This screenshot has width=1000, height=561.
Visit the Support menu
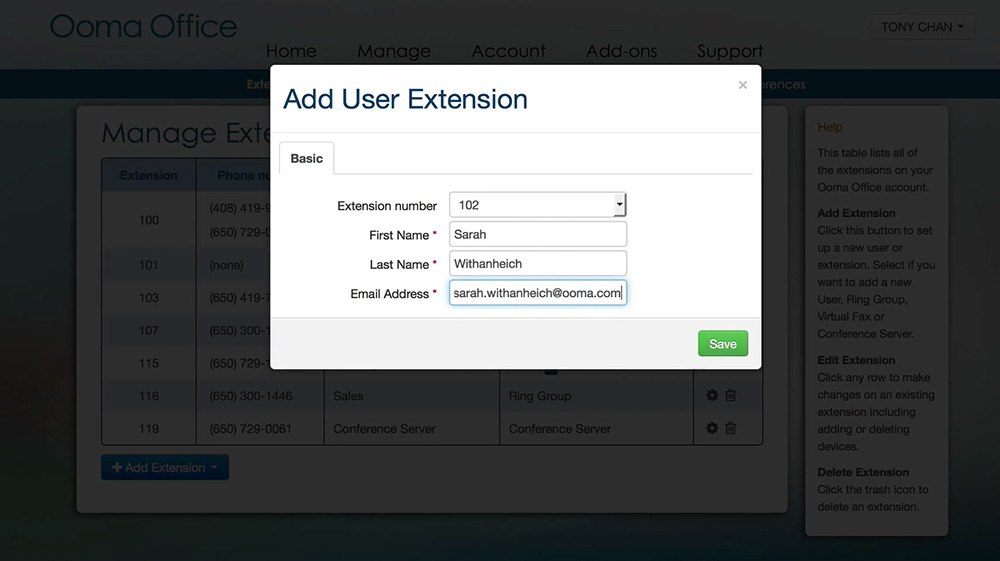(x=730, y=51)
